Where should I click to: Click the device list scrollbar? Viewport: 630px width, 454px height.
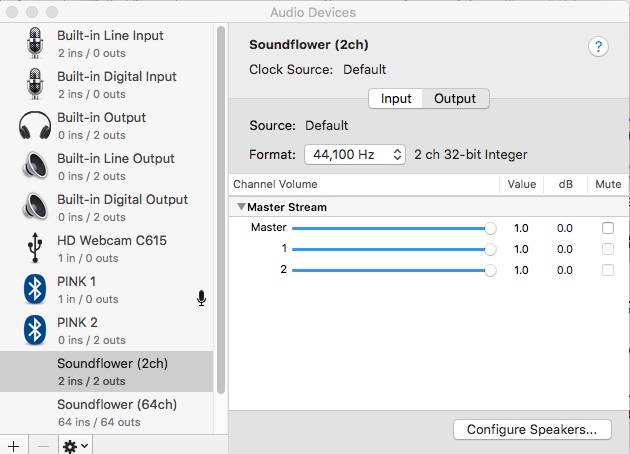coord(221,210)
